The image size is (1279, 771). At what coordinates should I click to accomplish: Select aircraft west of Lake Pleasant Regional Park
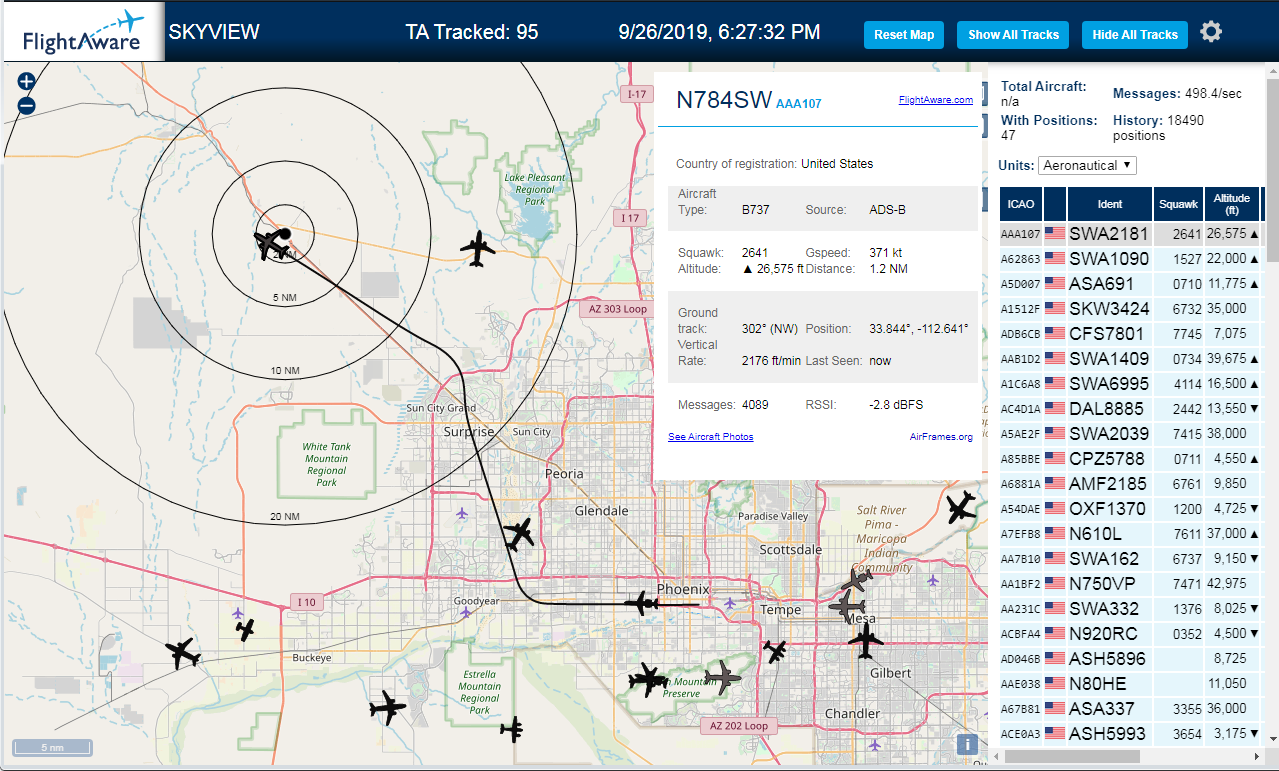(478, 248)
